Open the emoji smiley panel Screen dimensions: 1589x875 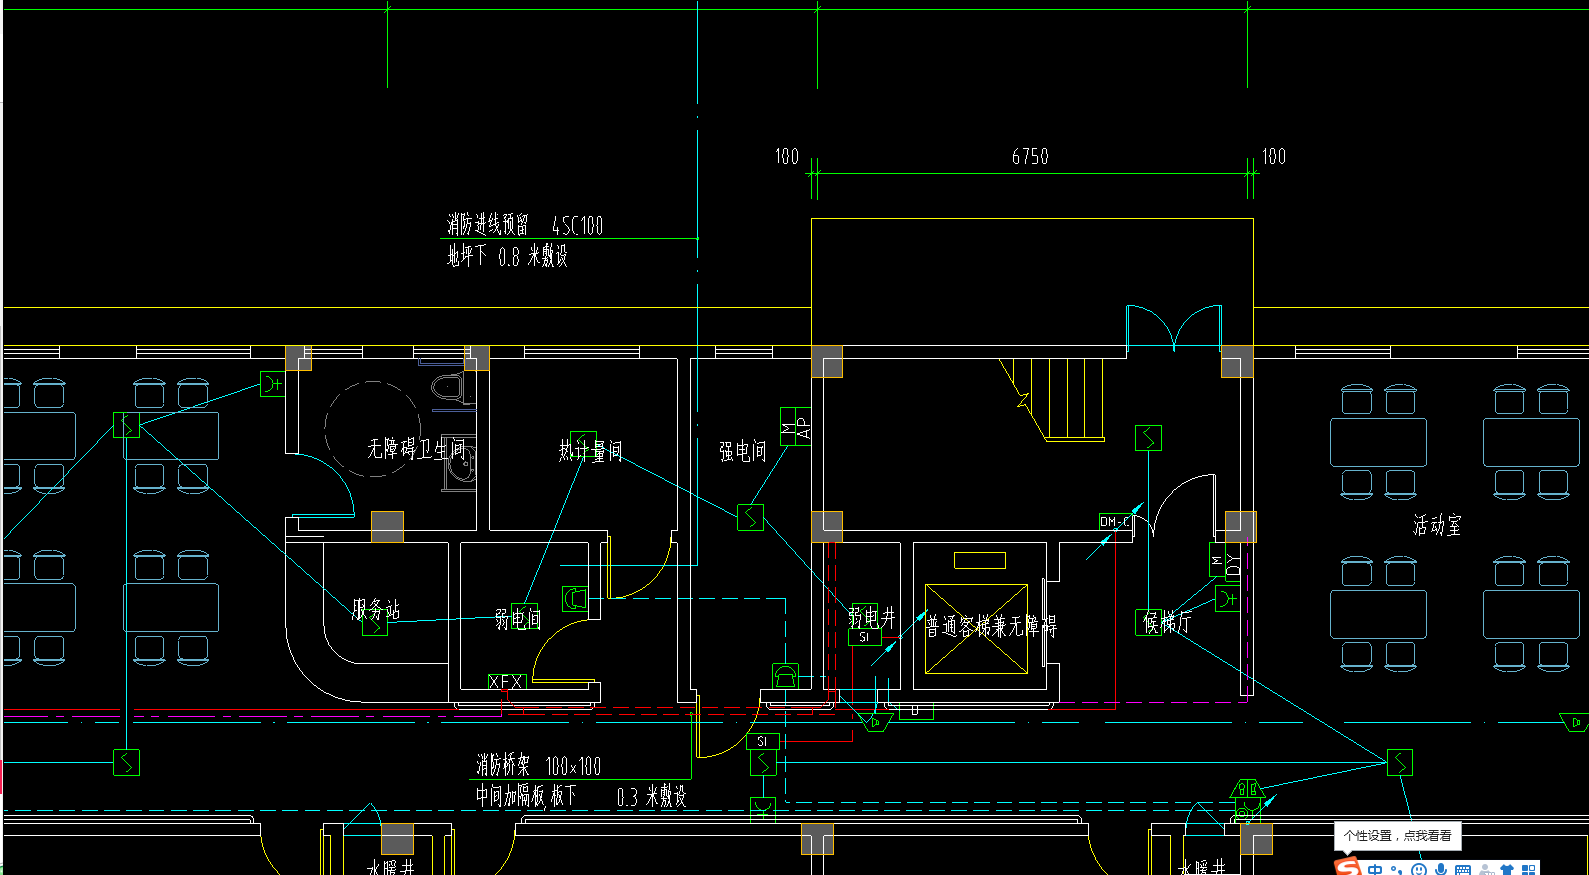(x=1419, y=869)
